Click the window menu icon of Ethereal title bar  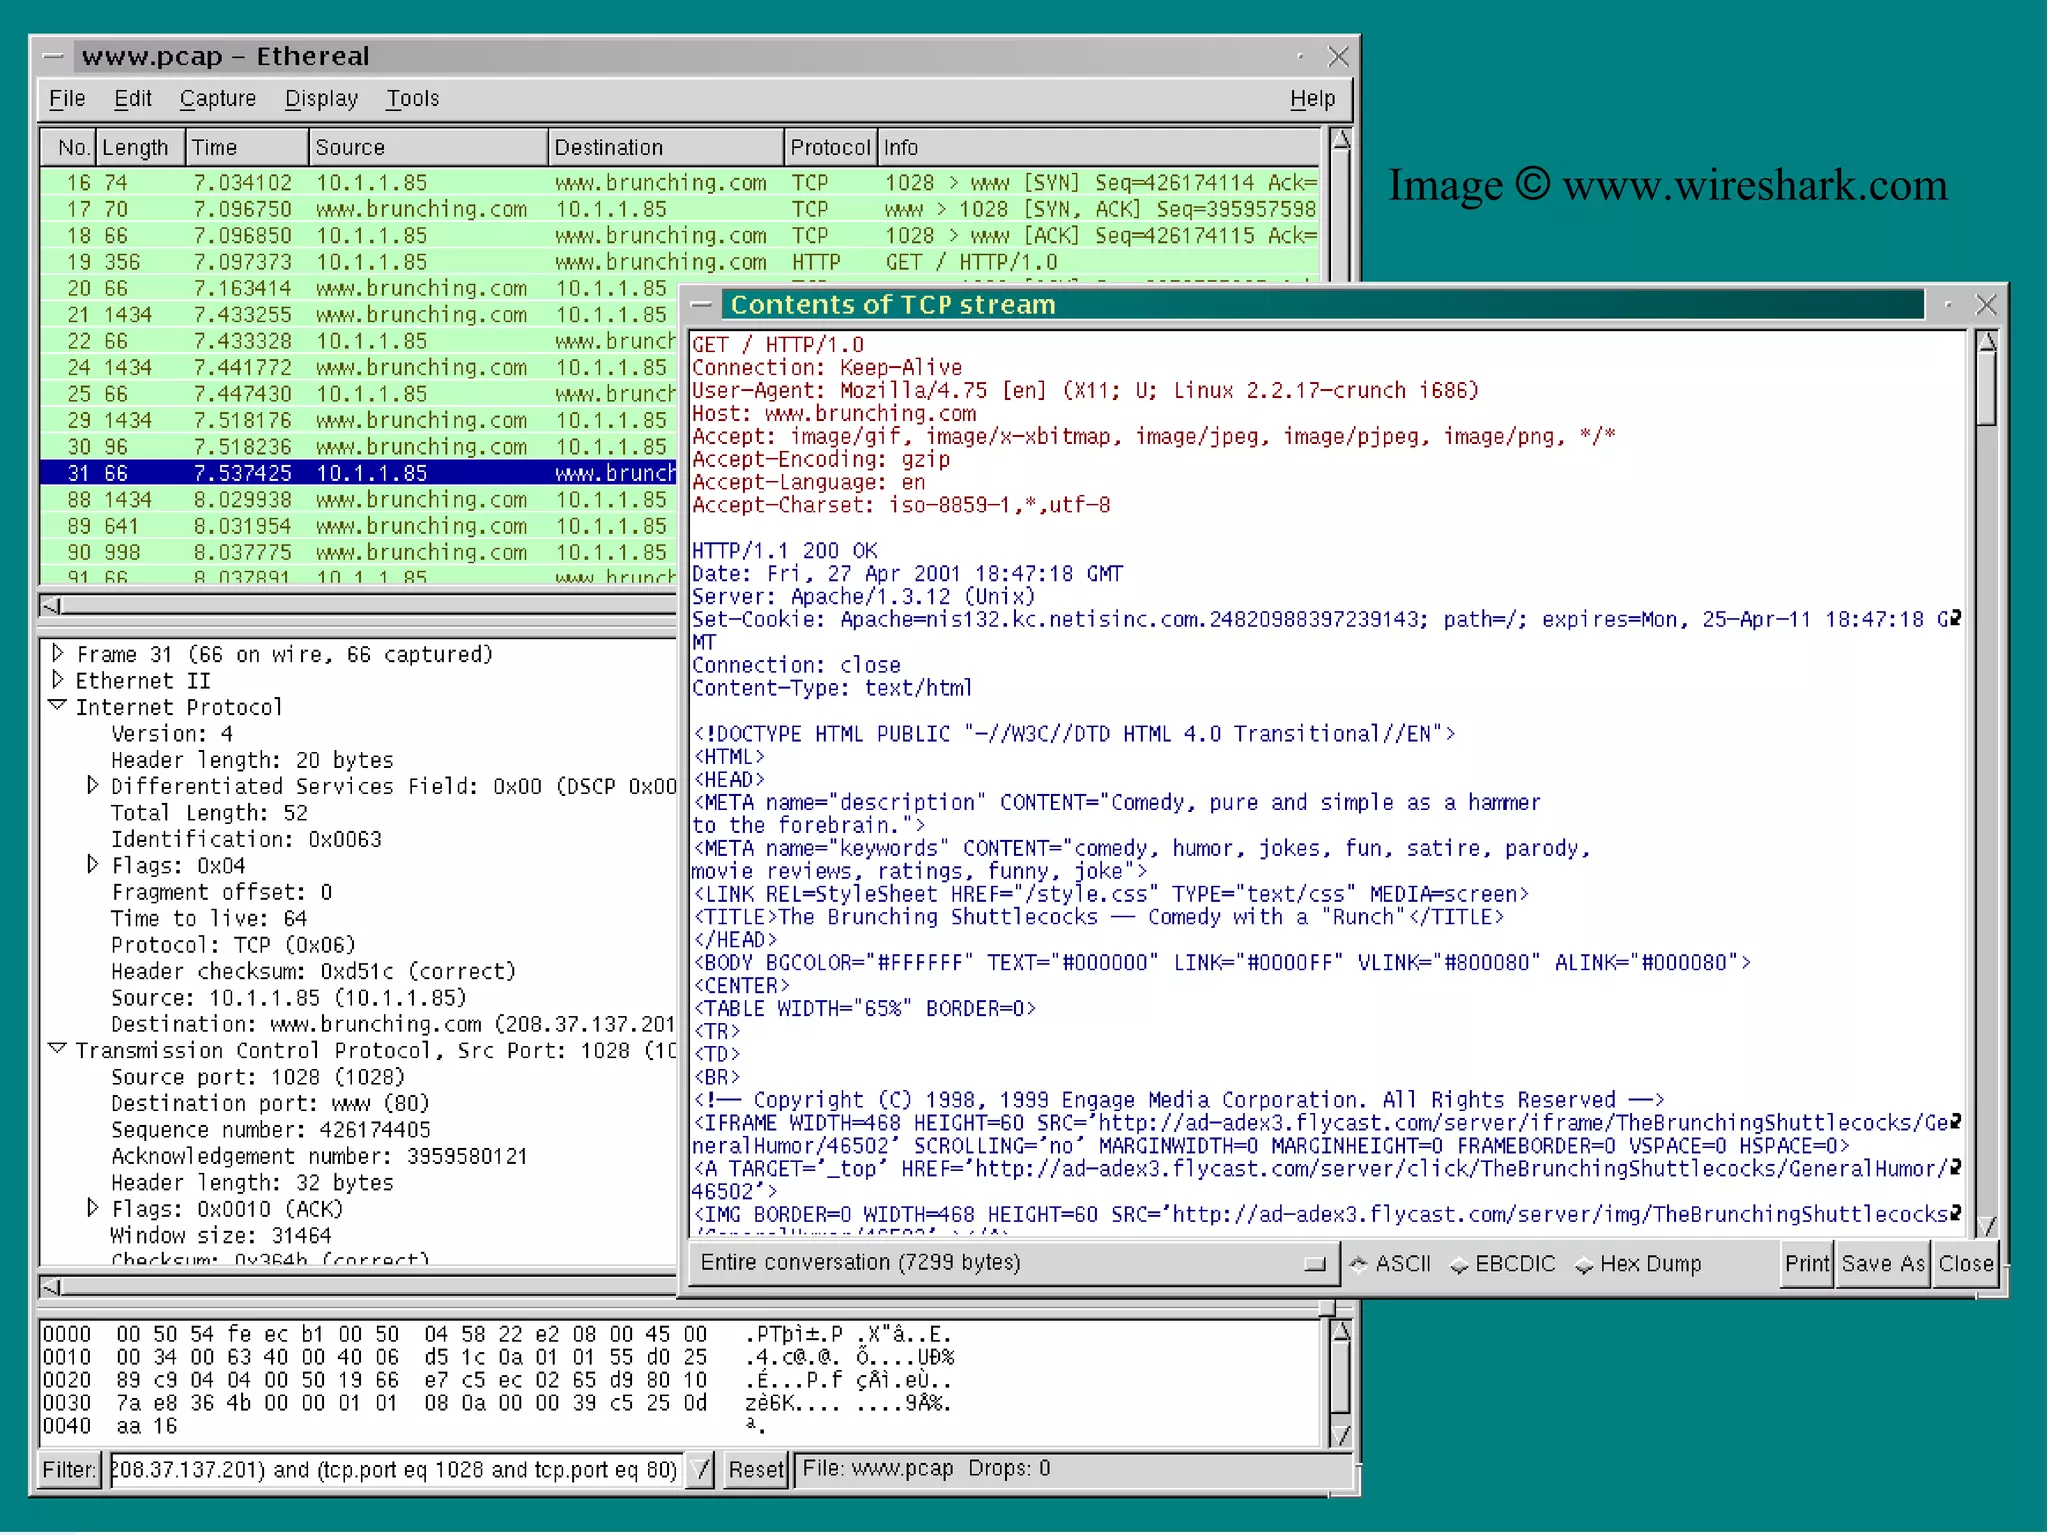pyautogui.click(x=54, y=57)
